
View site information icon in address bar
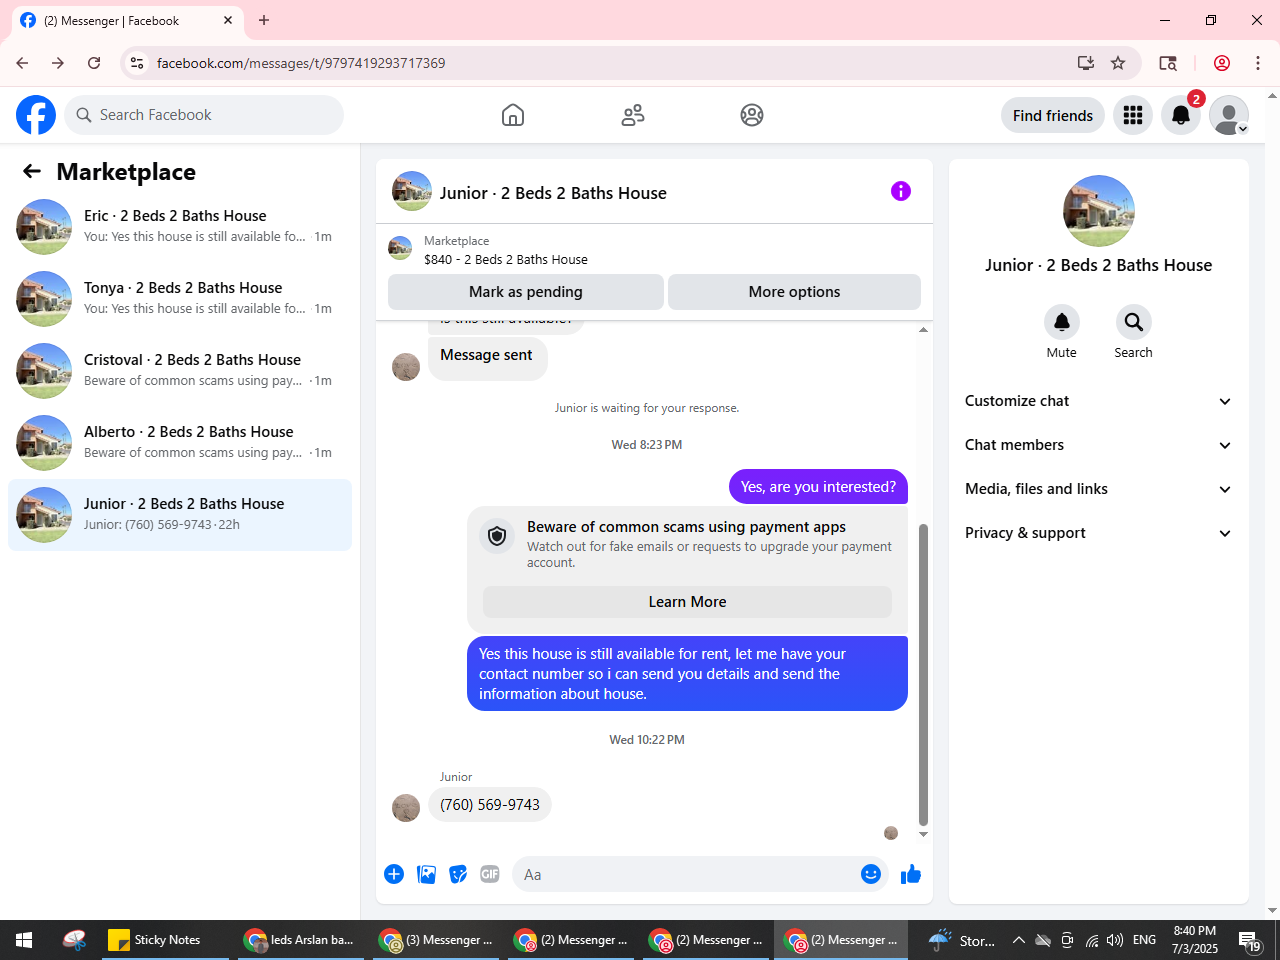pos(138,63)
